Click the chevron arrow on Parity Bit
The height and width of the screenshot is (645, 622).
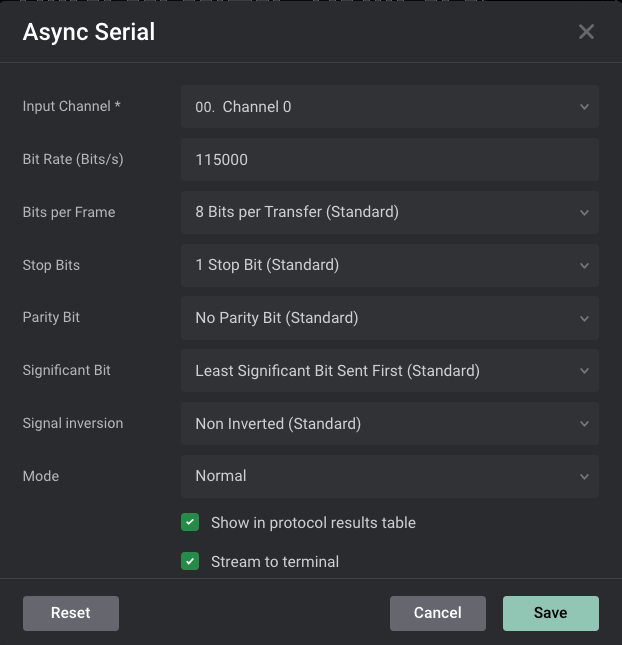(584, 318)
